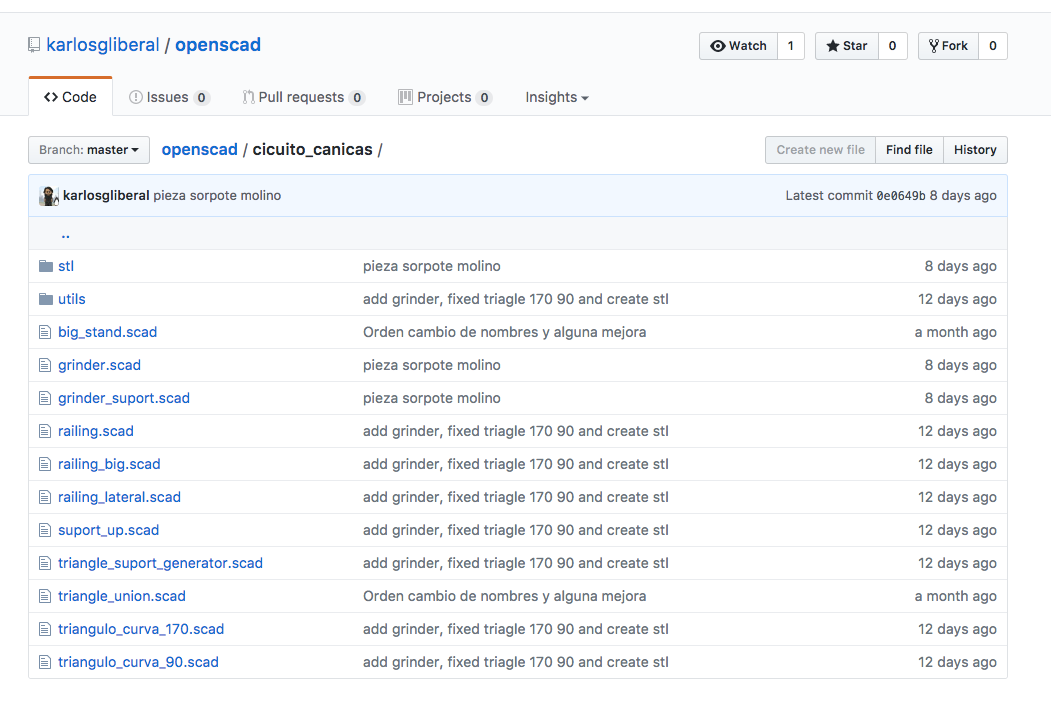Open the History button
1051x704 pixels.
coord(975,150)
